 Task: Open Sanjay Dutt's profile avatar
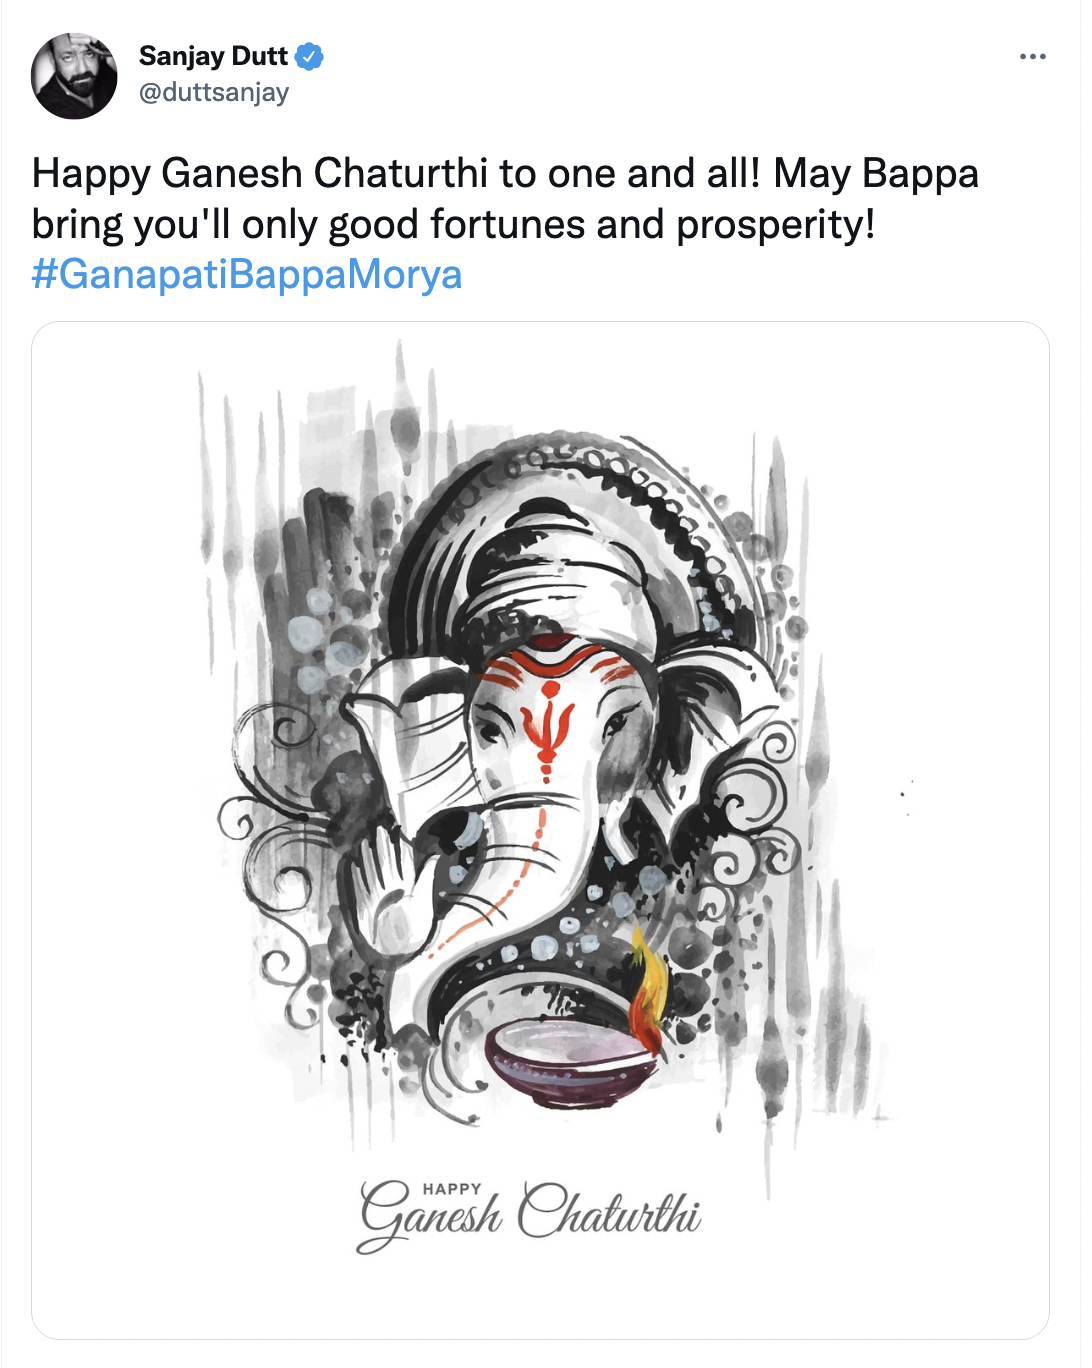pos(74,76)
